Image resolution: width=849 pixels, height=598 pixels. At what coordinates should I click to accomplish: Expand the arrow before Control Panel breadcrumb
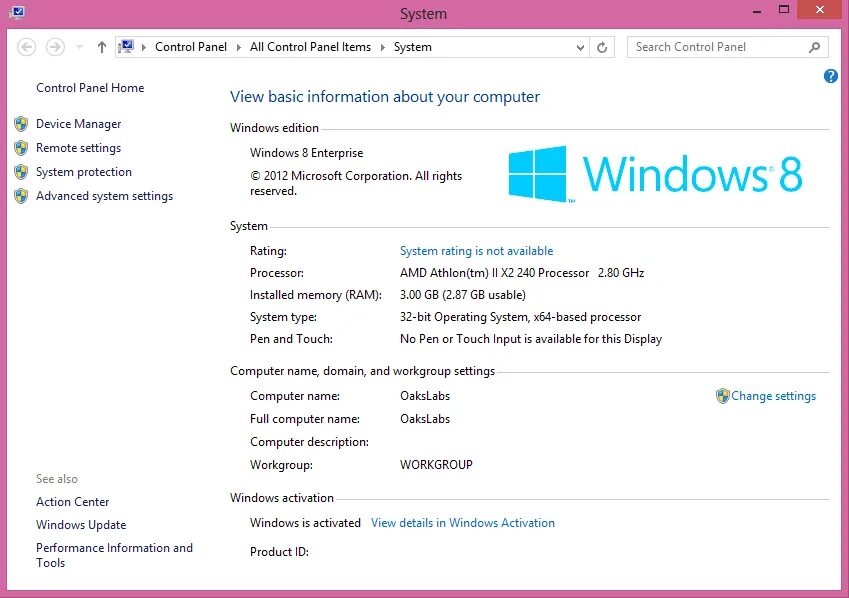coord(143,47)
